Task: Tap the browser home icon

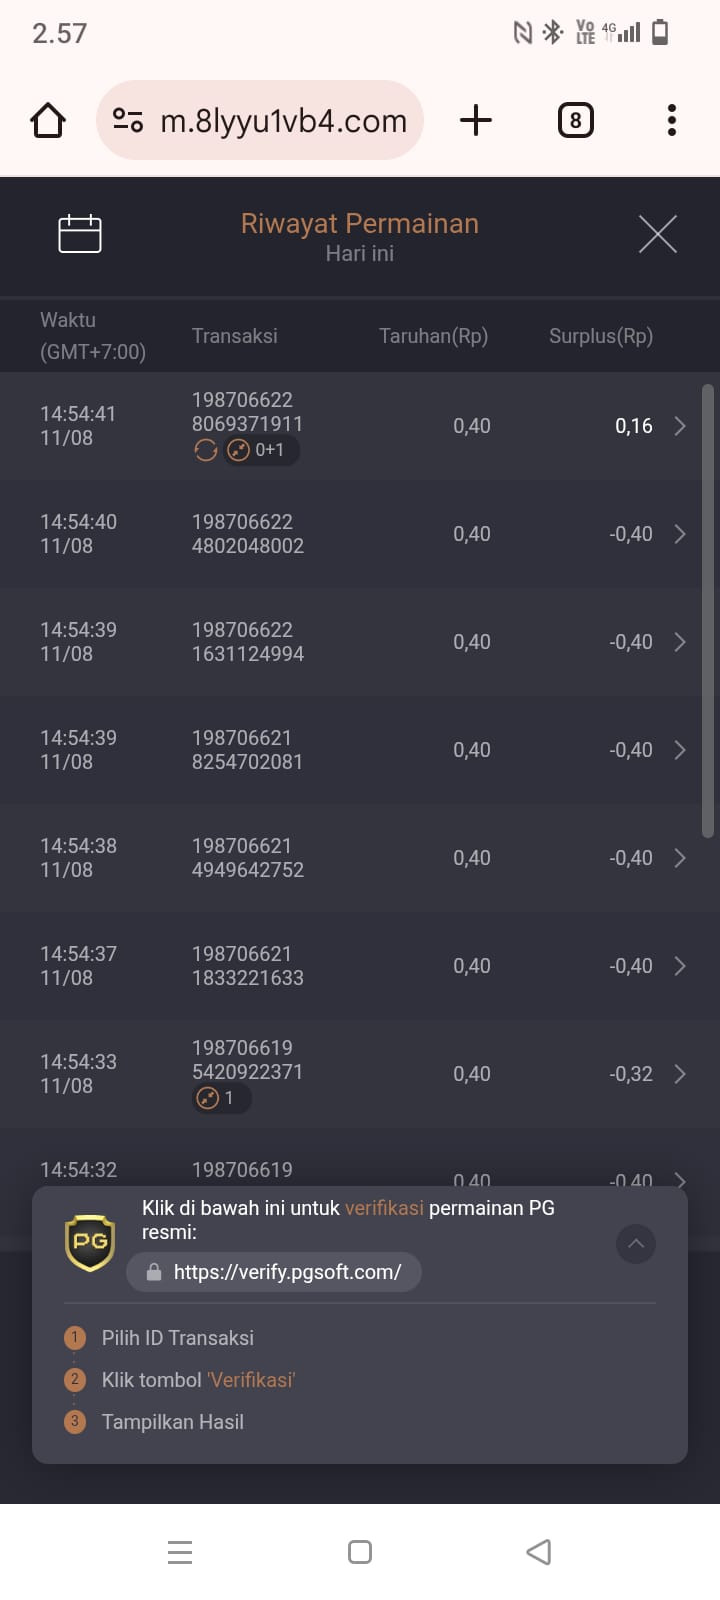Action: coord(48,121)
